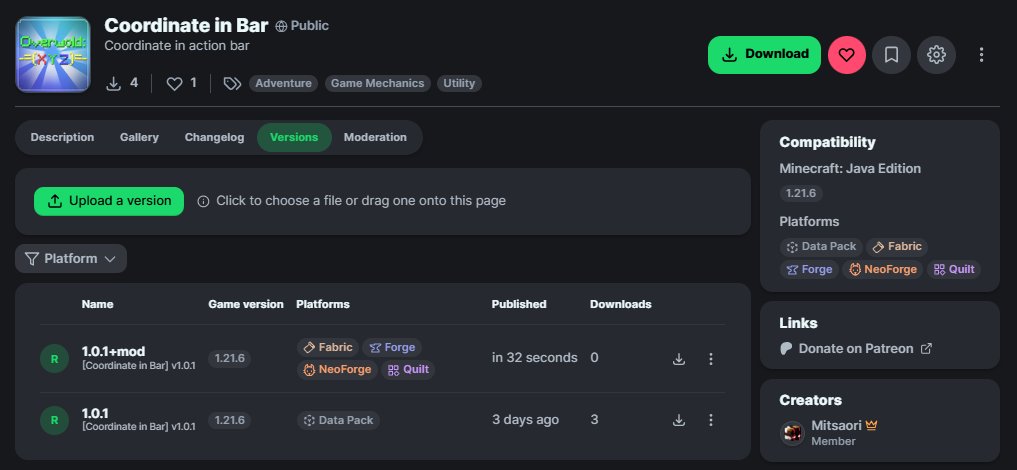
Task: Click the Downloads column header
Action: pos(621,304)
